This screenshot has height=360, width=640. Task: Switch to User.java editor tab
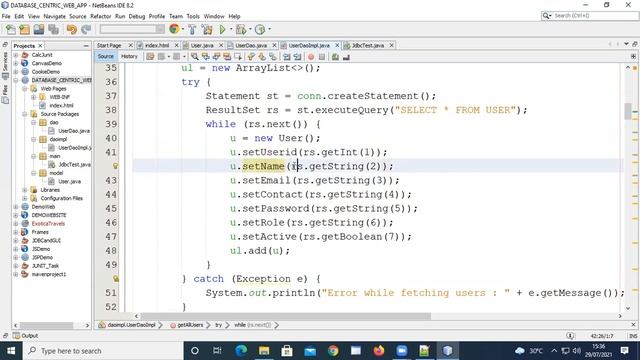(202, 45)
